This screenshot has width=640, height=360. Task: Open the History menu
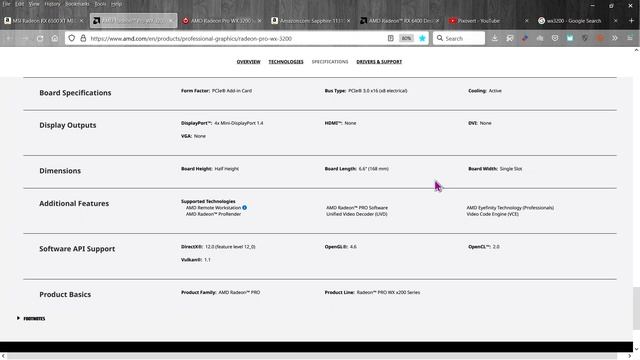52,4
